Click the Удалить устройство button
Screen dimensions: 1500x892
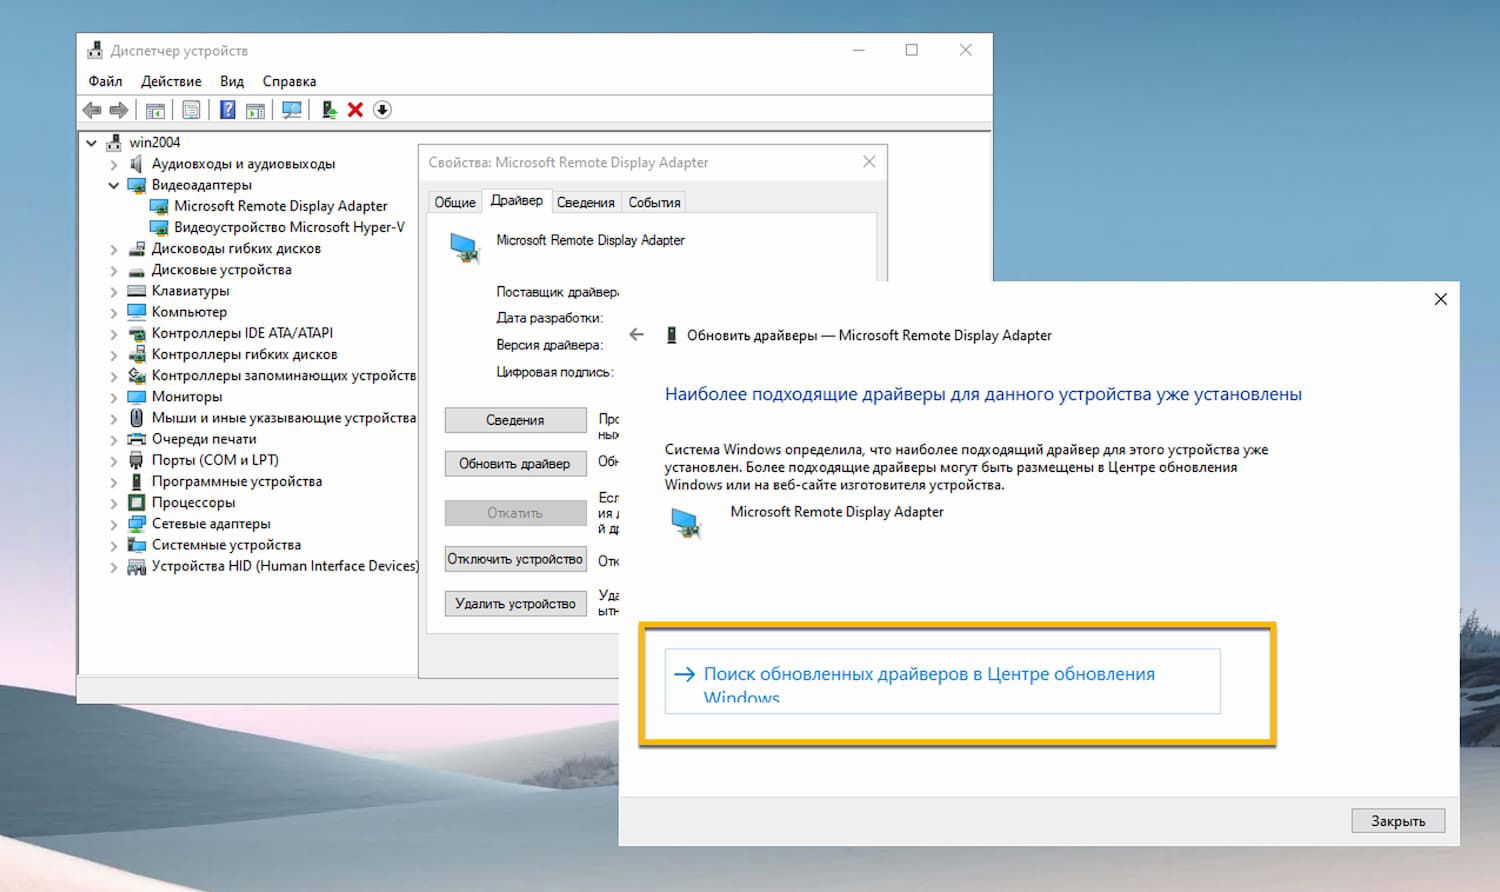pyautogui.click(x=515, y=604)
